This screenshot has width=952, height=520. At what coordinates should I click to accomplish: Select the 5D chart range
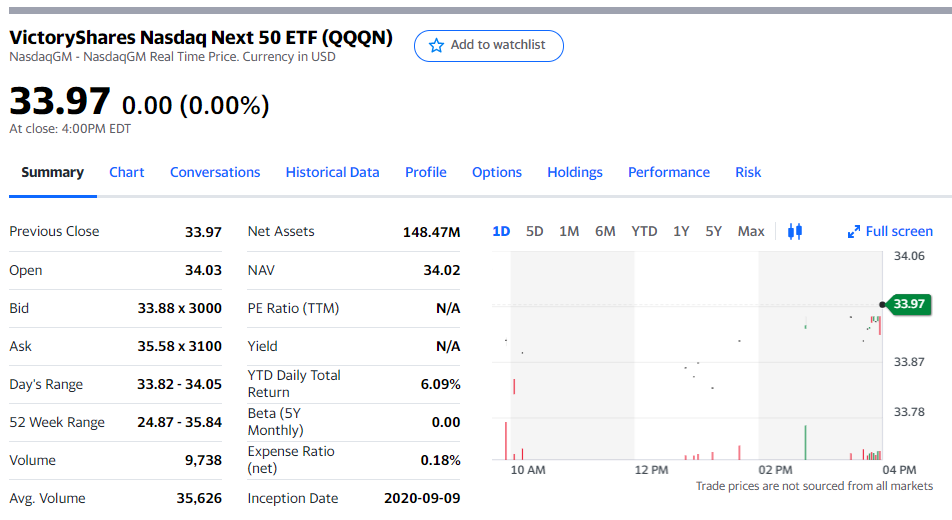[x=534, y=231]
